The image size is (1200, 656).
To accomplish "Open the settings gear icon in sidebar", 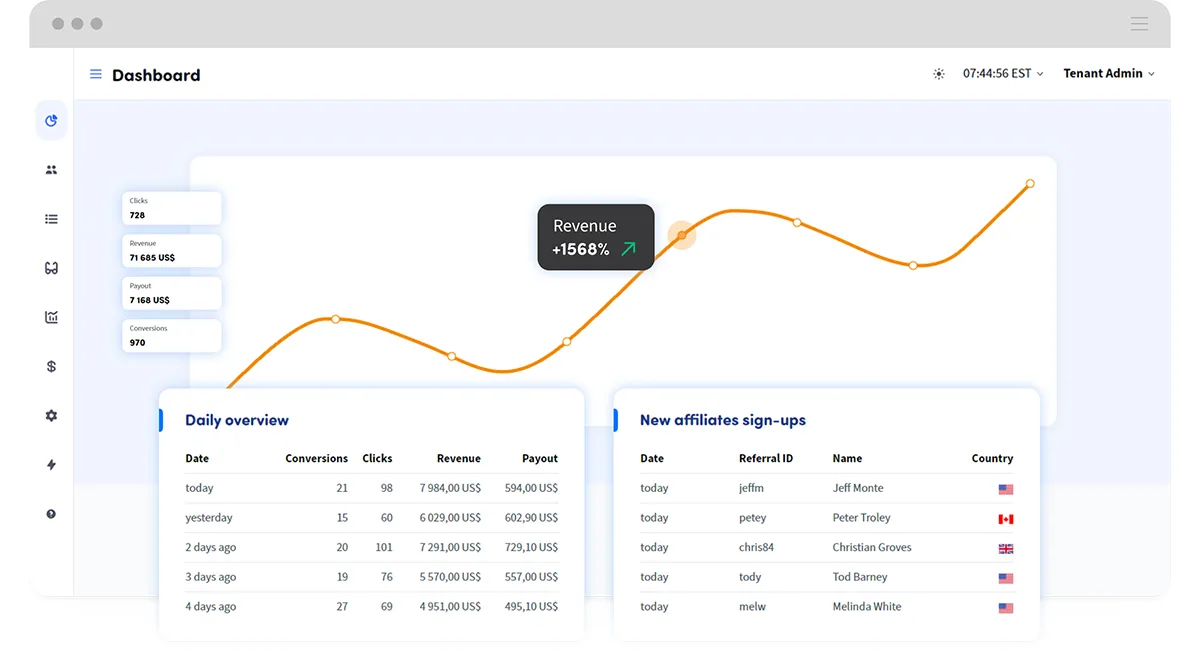I will click(51, 415).
